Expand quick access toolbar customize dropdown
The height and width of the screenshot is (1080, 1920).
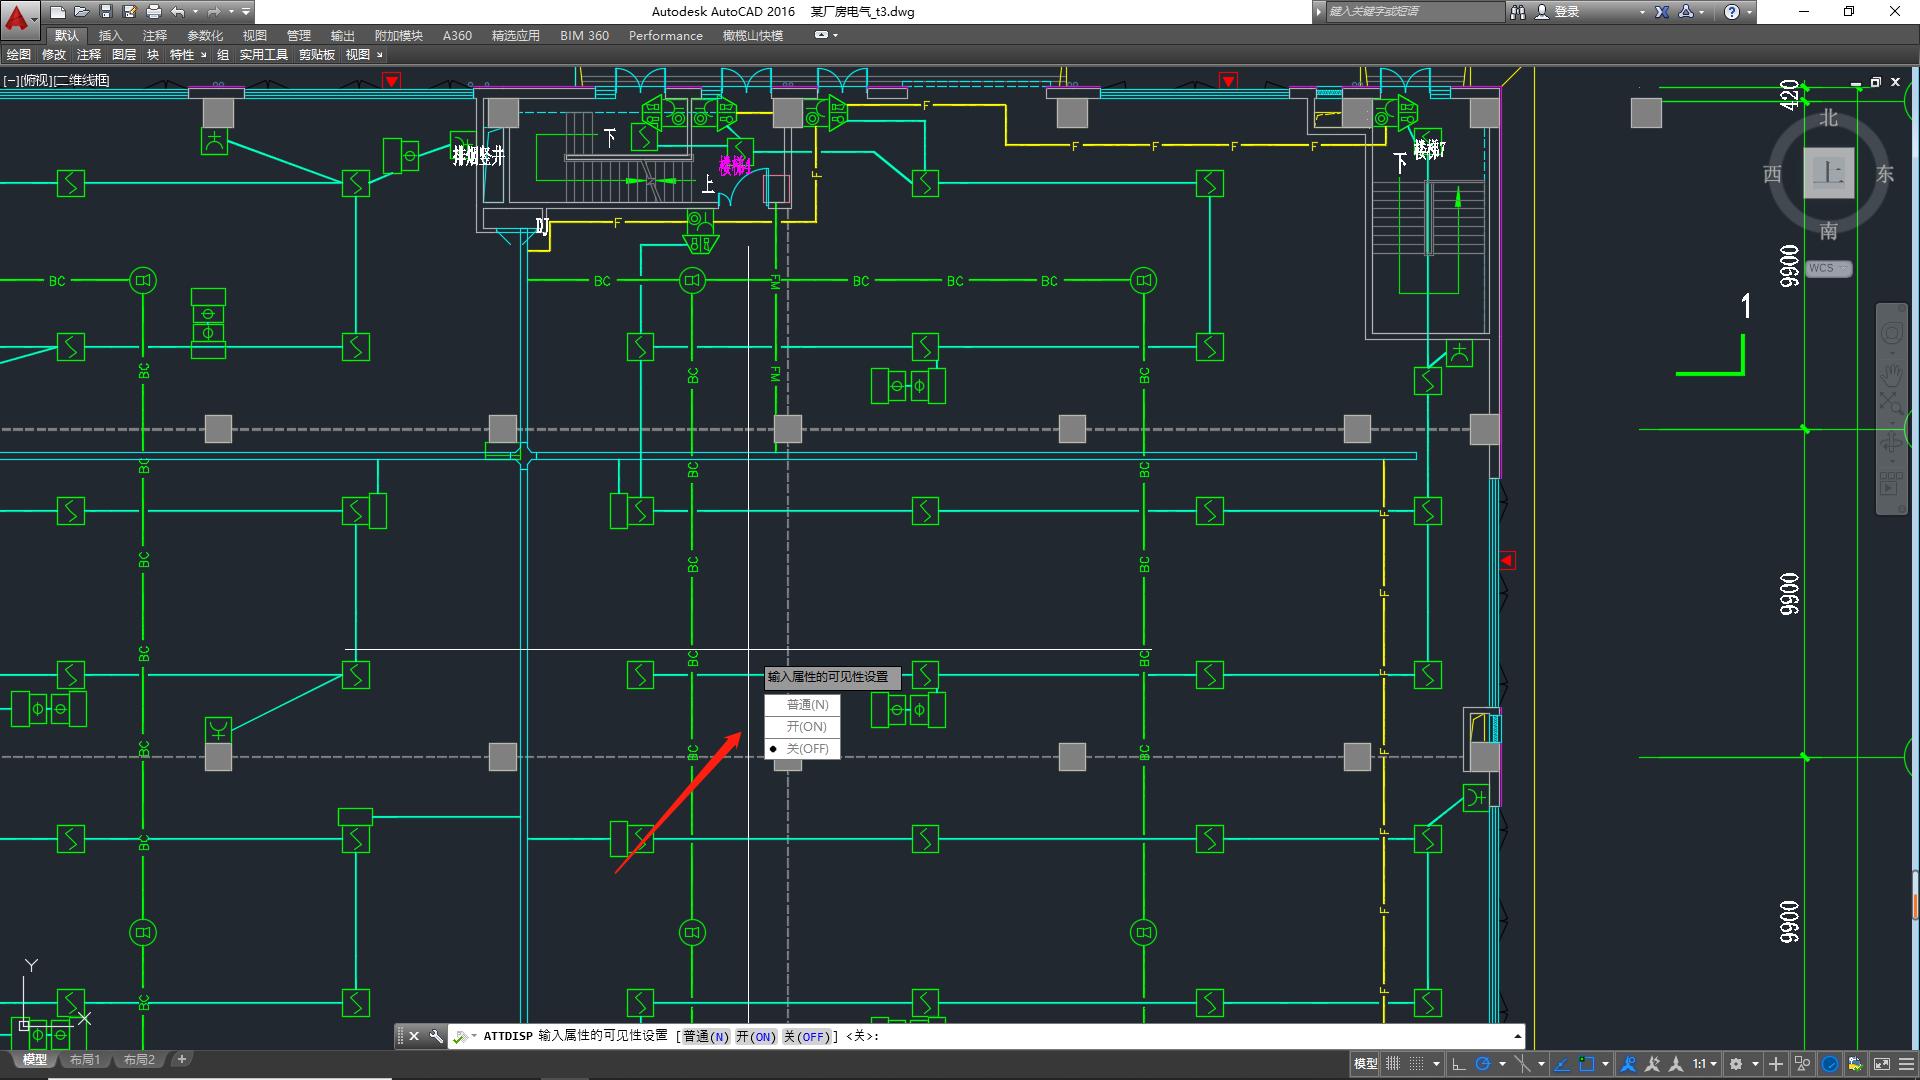[x=246, y=12]
